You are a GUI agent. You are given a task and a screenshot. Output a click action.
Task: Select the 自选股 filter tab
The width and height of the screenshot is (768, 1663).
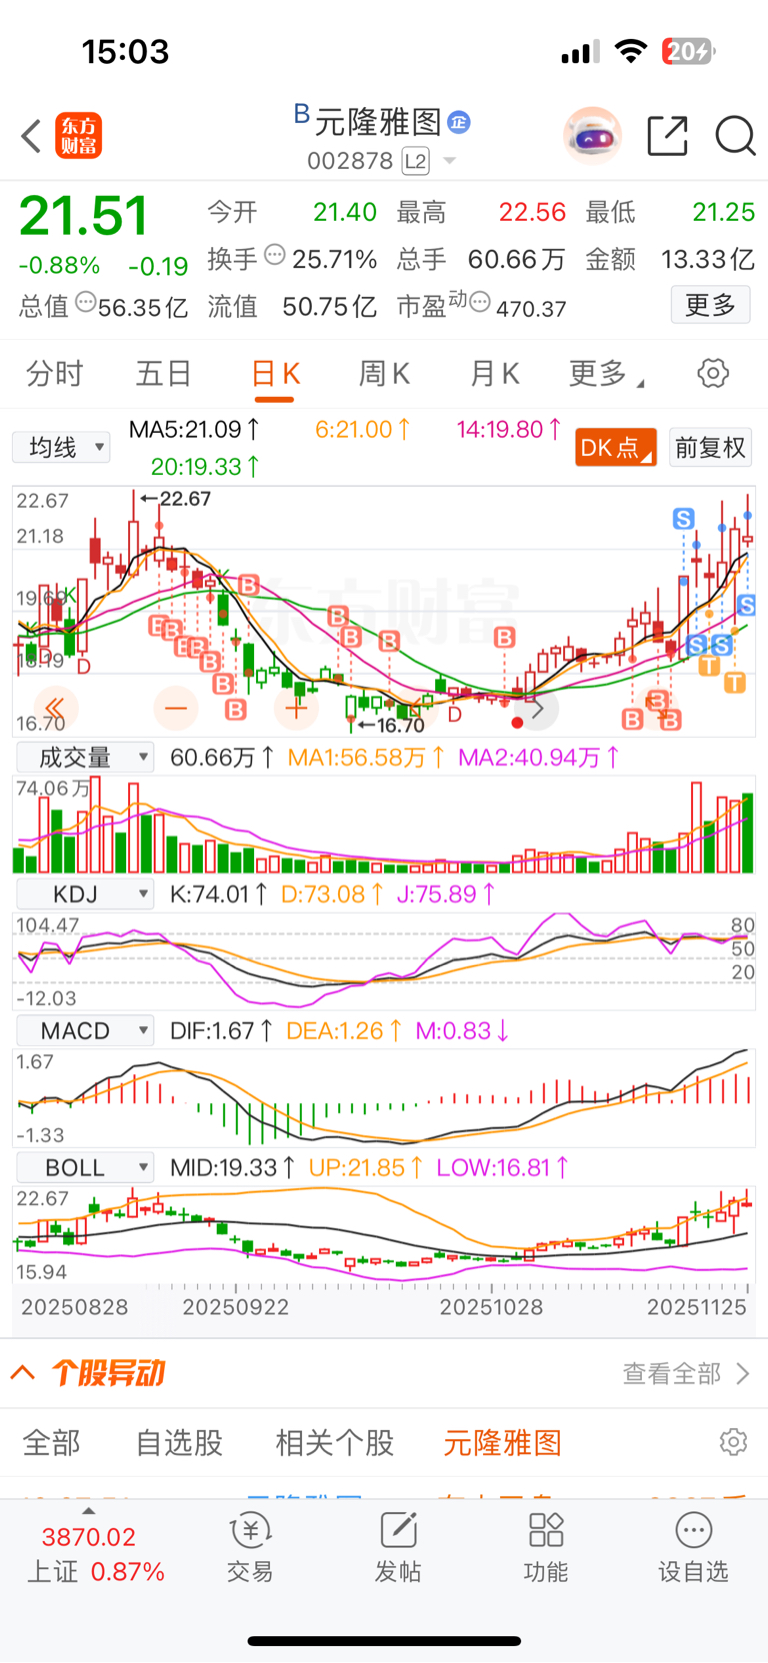coord(179,1443)
